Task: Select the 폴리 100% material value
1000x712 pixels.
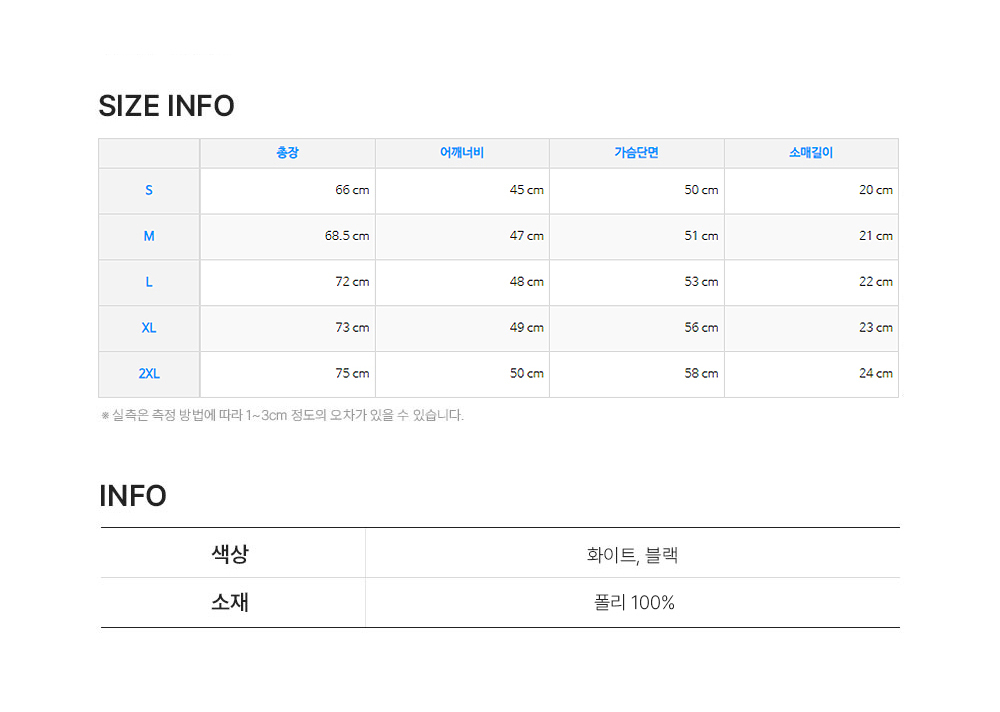Action: pos(633,603)
